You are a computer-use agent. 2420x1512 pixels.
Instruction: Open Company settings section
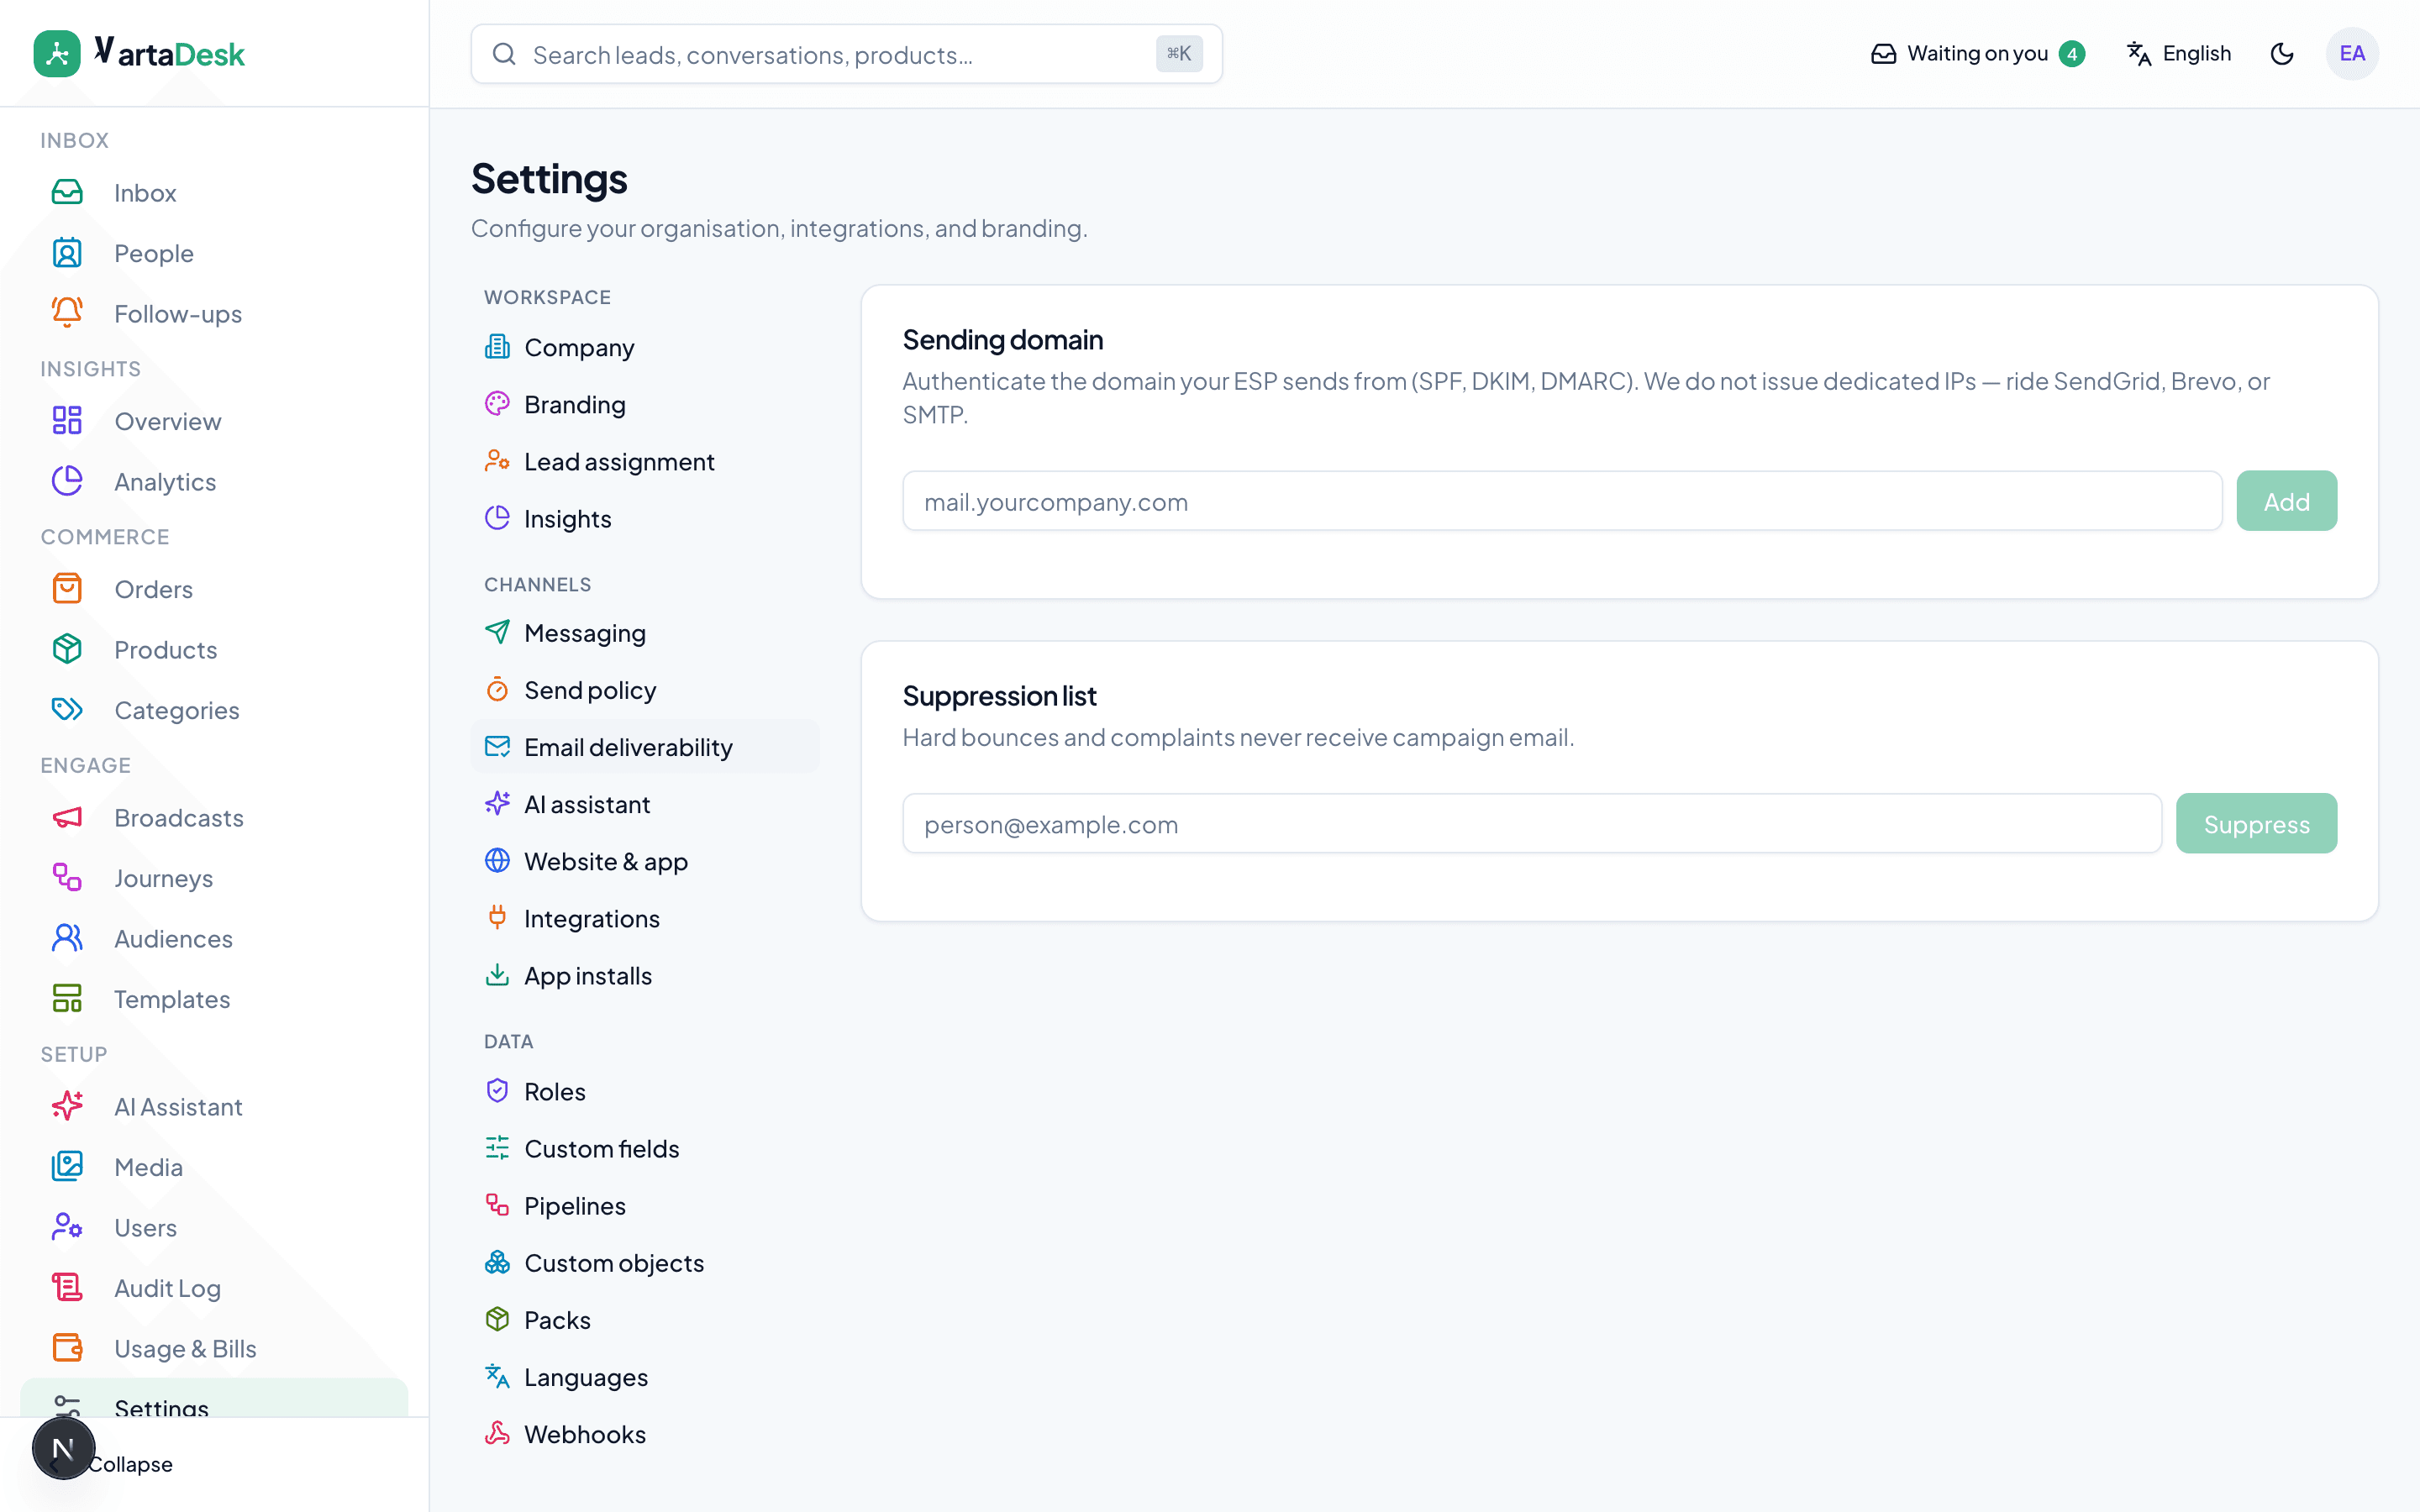pyautogui.click(x=644, y=347)
